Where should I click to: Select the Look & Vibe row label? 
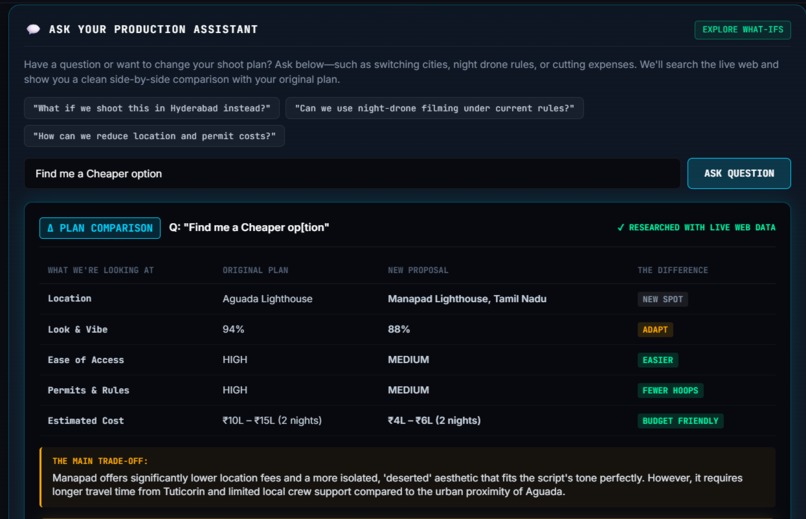coord(78,329)
